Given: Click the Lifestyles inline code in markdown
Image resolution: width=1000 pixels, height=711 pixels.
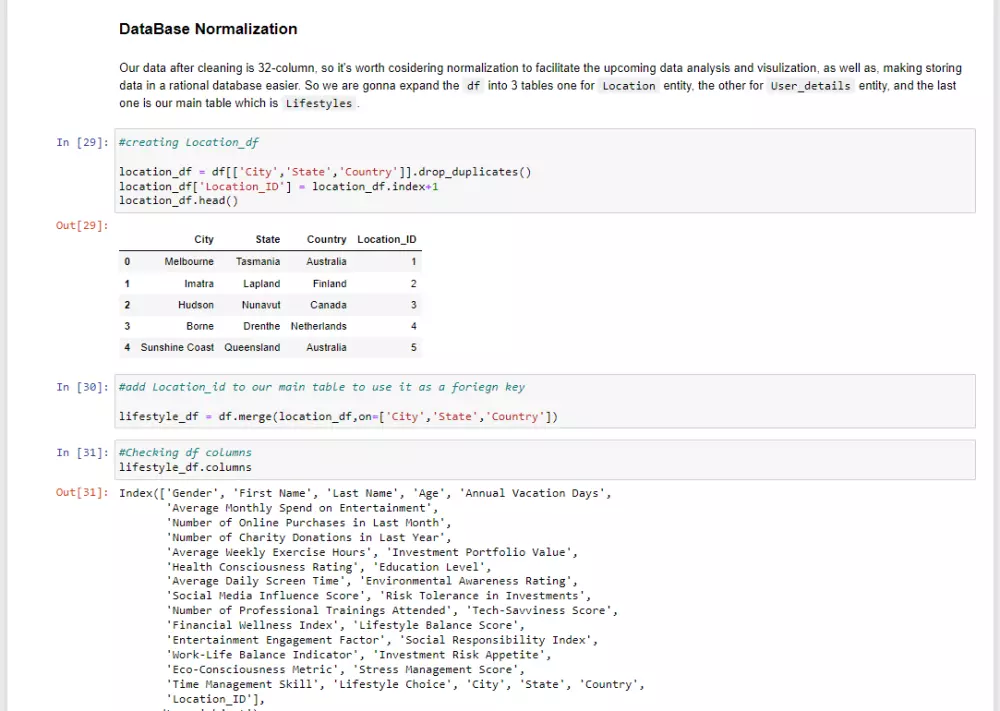Looking at the screenshot, I should point(318,103).
